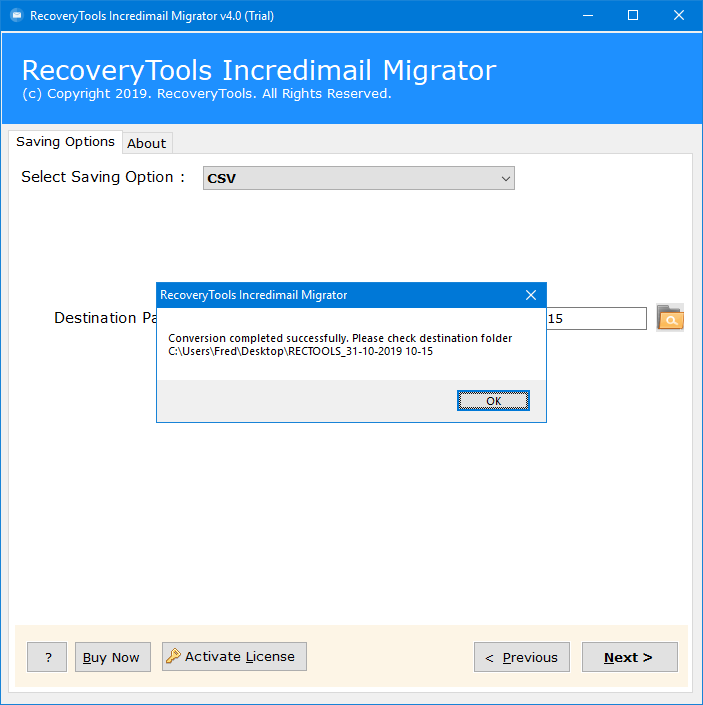Screen dimensions: 703x705
Task: Open the Select Saving Option dropdown
Action: pyautogui.click(x=359, y=178)
